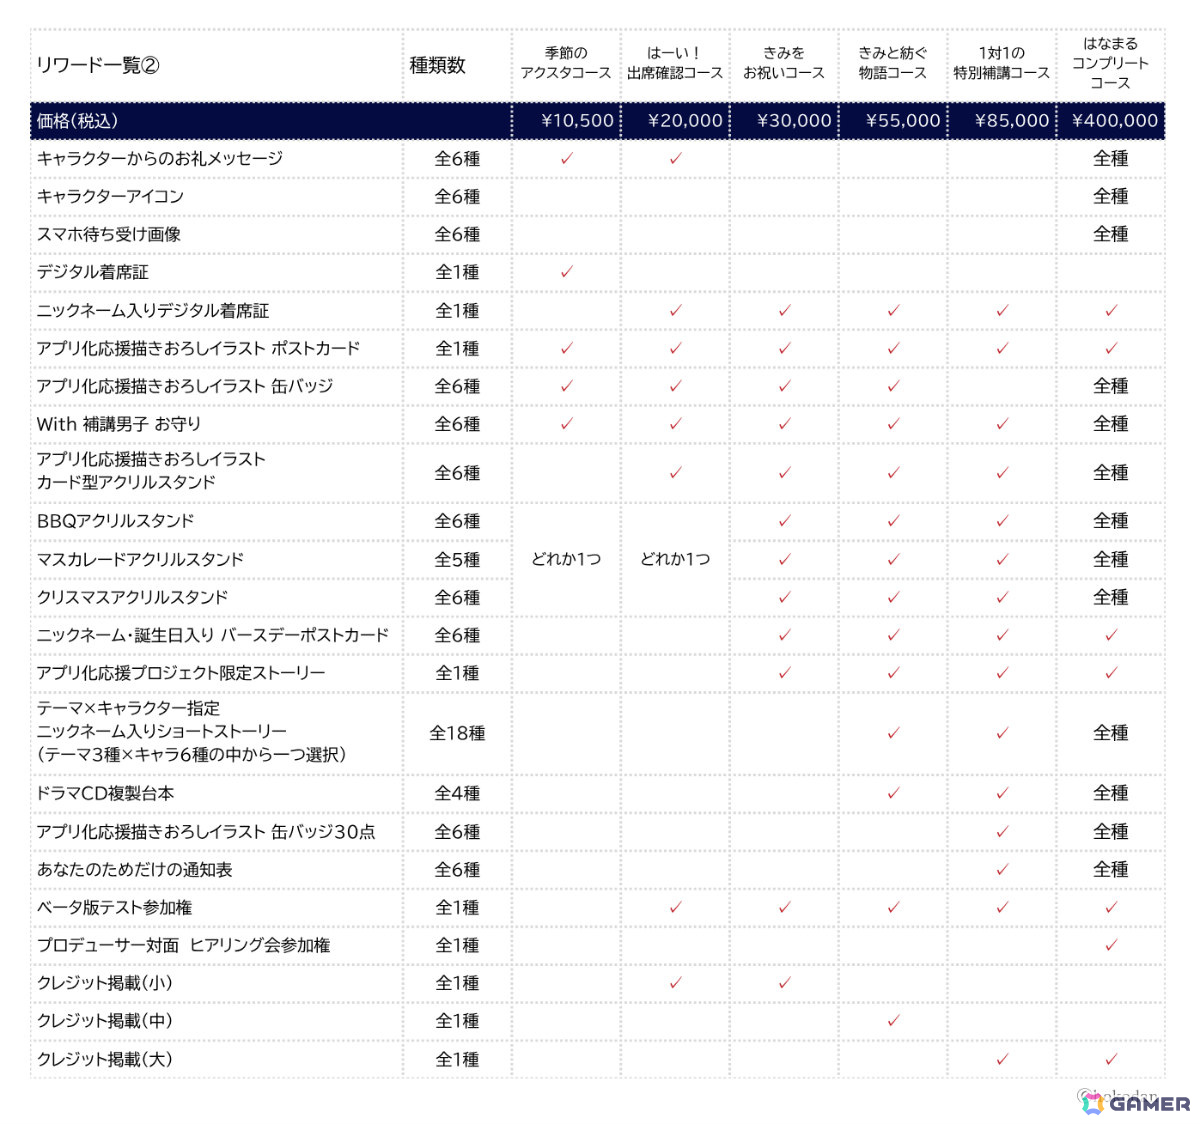Click the アプリ化応援プロジェクト限定ストーリー row label
Viewport: 1200px width, 1124px height.
coord(181,673)
